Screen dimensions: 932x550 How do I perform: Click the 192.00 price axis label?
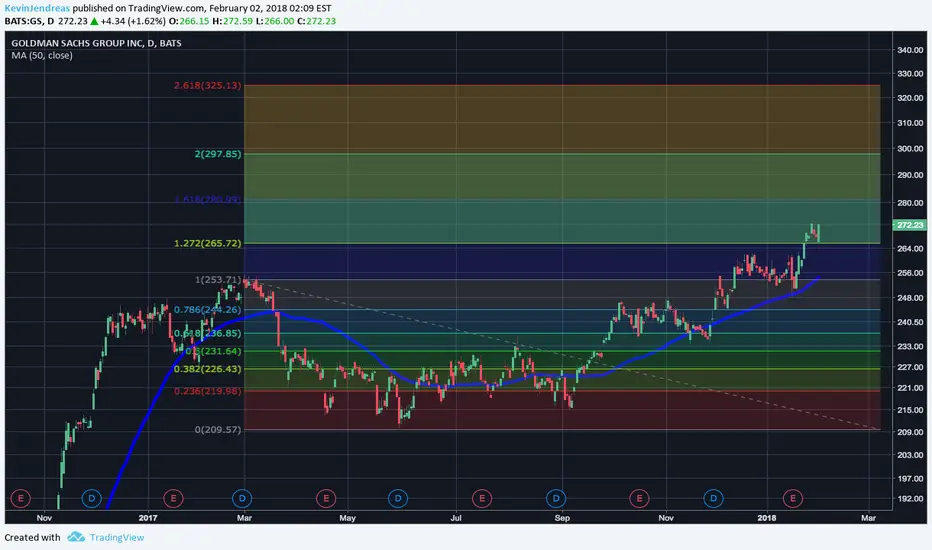click(x=910, y=499)
